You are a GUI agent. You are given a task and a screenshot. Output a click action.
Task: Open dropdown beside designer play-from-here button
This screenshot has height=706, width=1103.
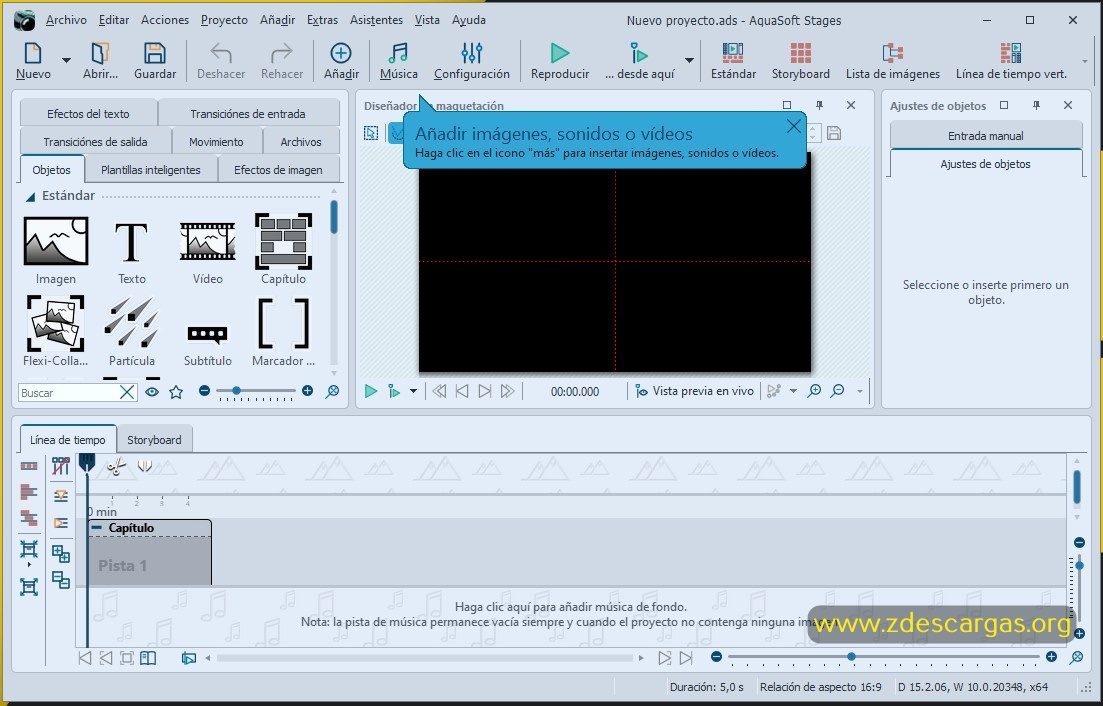(x=414, y=391)
